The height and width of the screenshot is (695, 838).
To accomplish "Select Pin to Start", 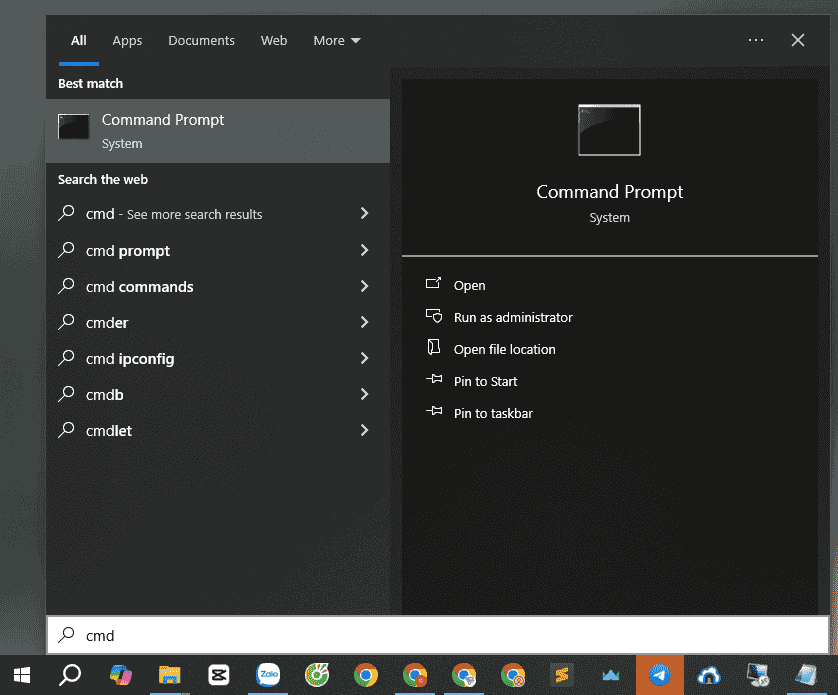I will coord(485,382).
